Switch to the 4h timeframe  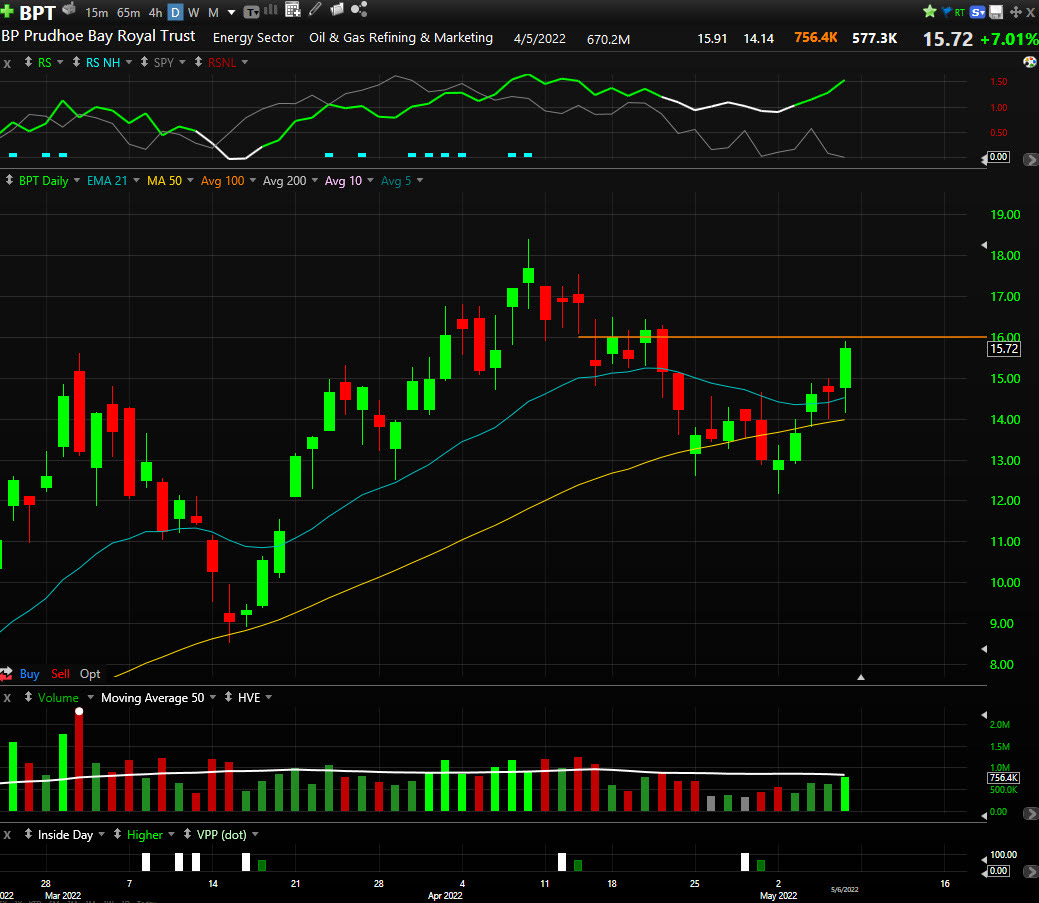coord(155,13)
